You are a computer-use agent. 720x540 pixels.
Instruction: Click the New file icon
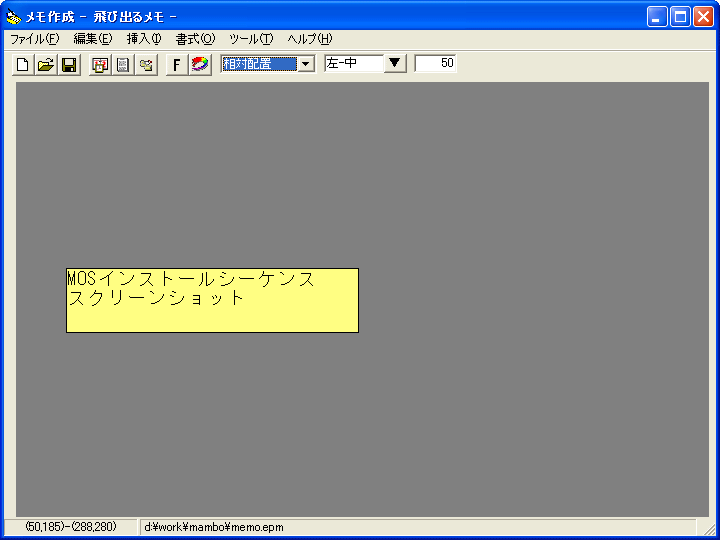click(22, 65)
